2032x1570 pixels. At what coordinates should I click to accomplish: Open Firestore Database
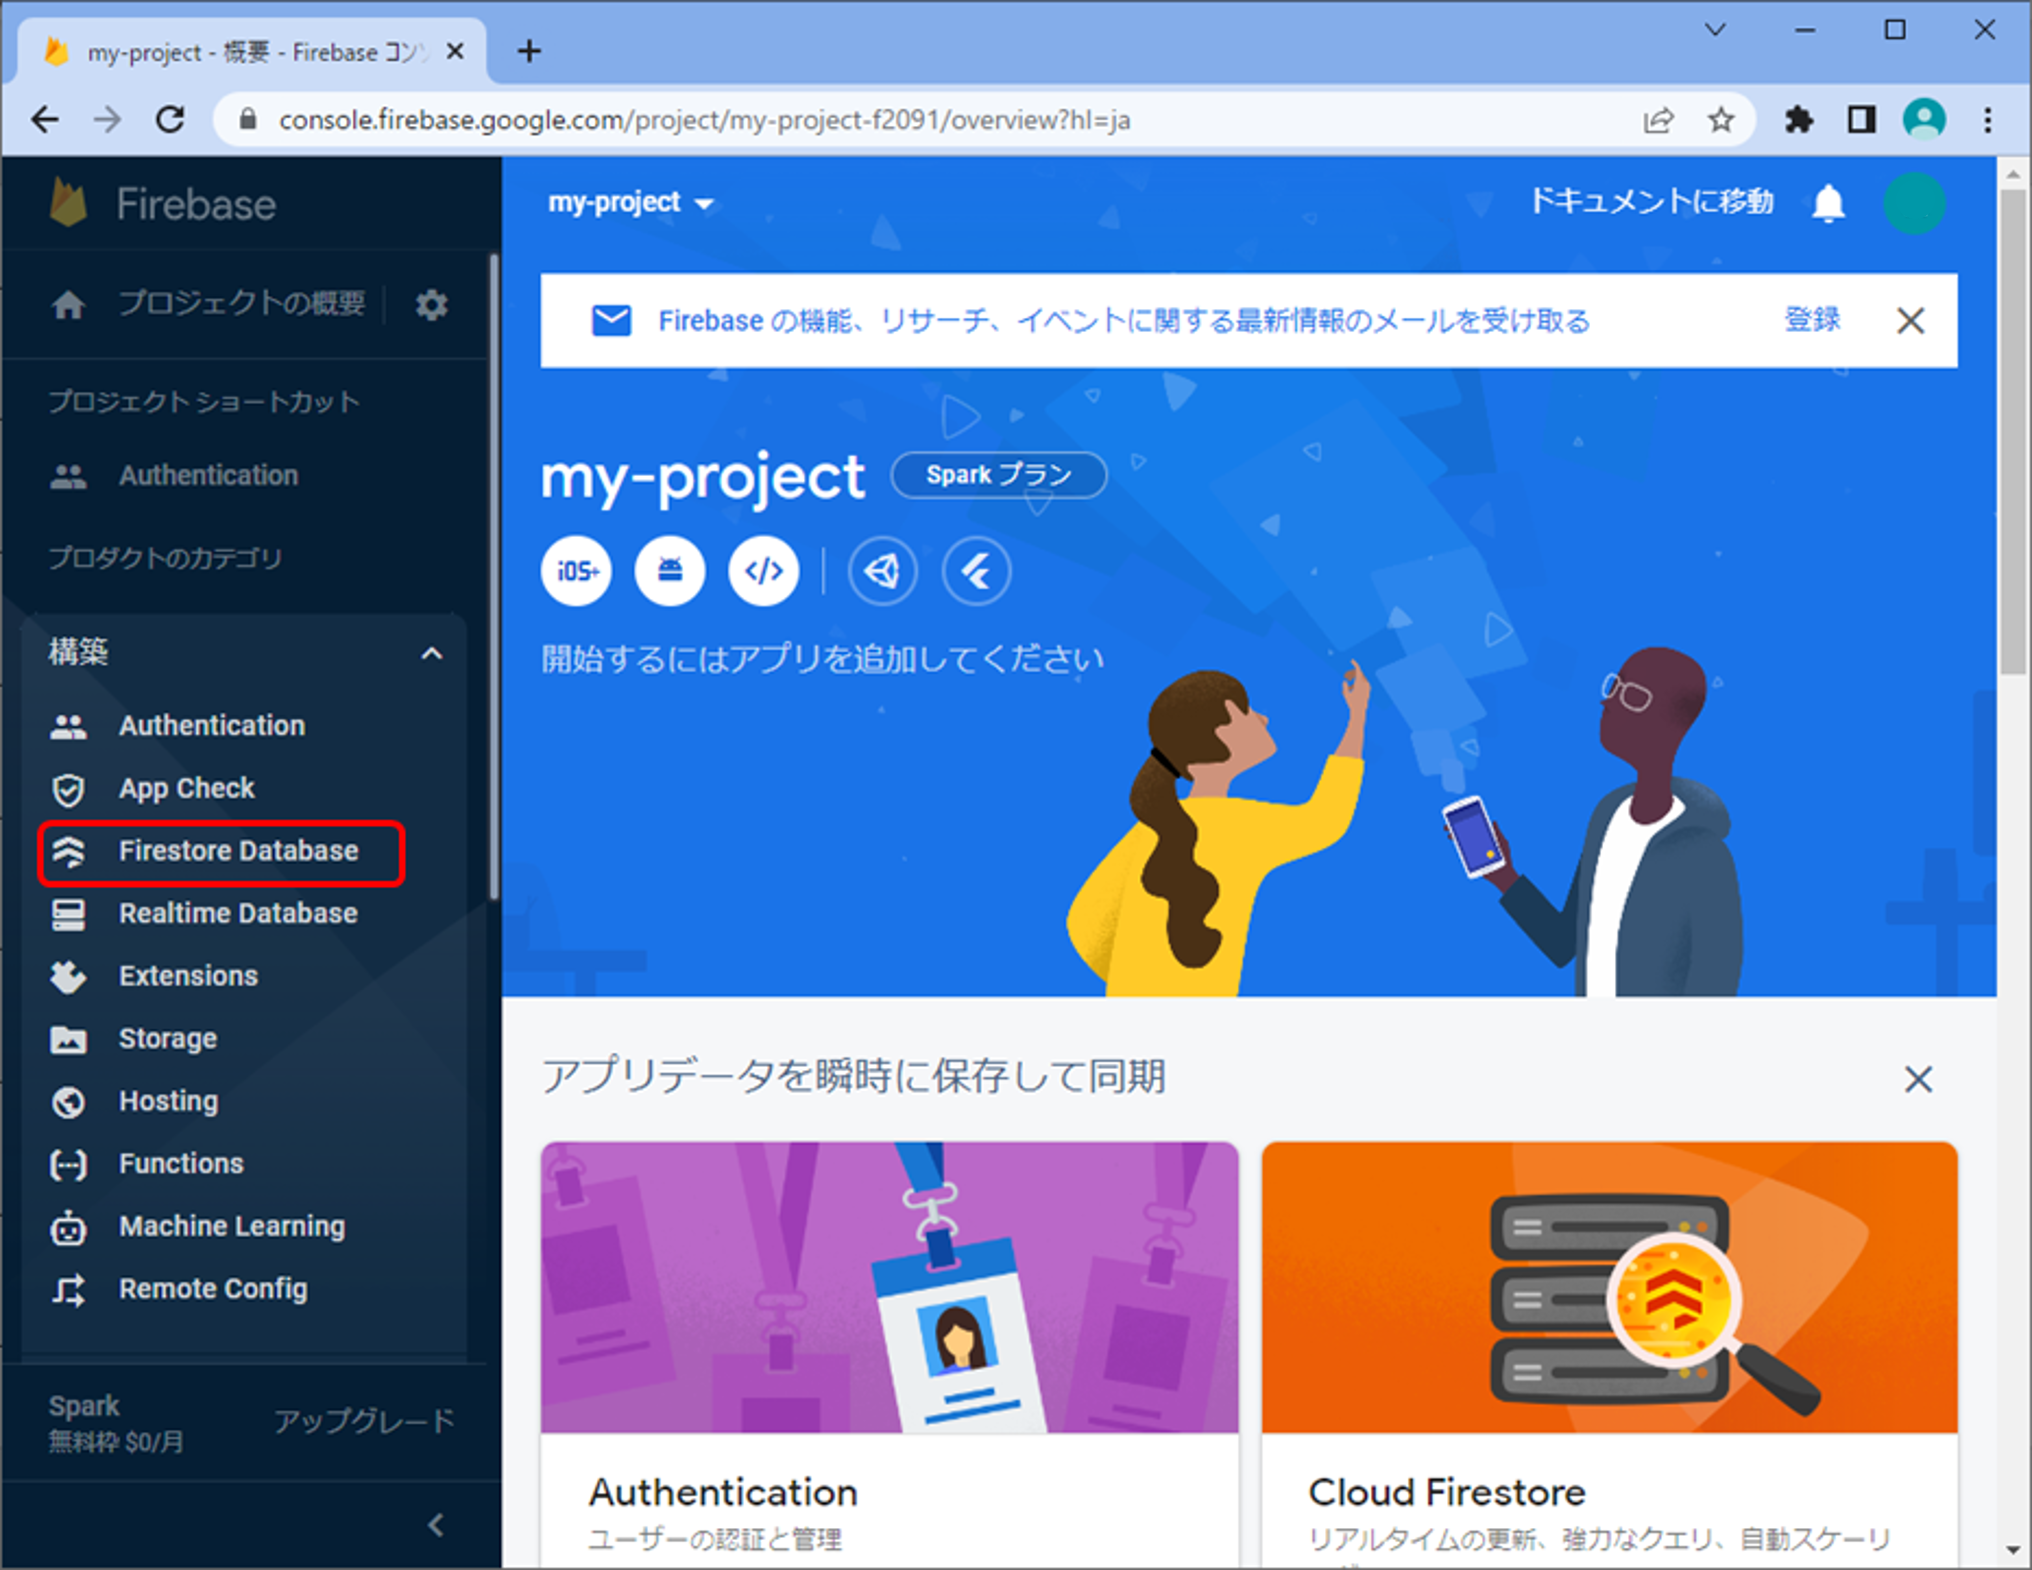click(x=221, y=852)
